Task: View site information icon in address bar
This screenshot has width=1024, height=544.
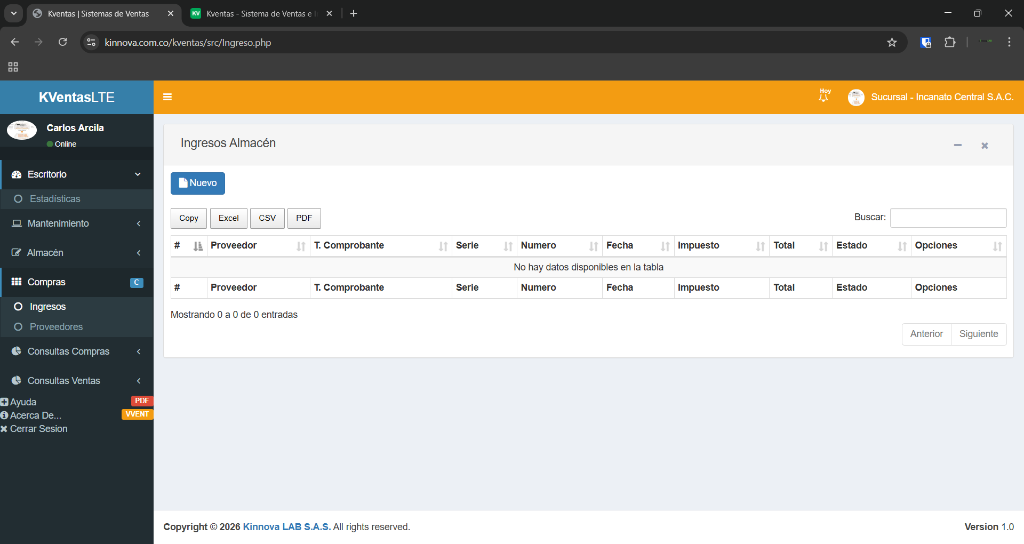Action: pos(91,42)
